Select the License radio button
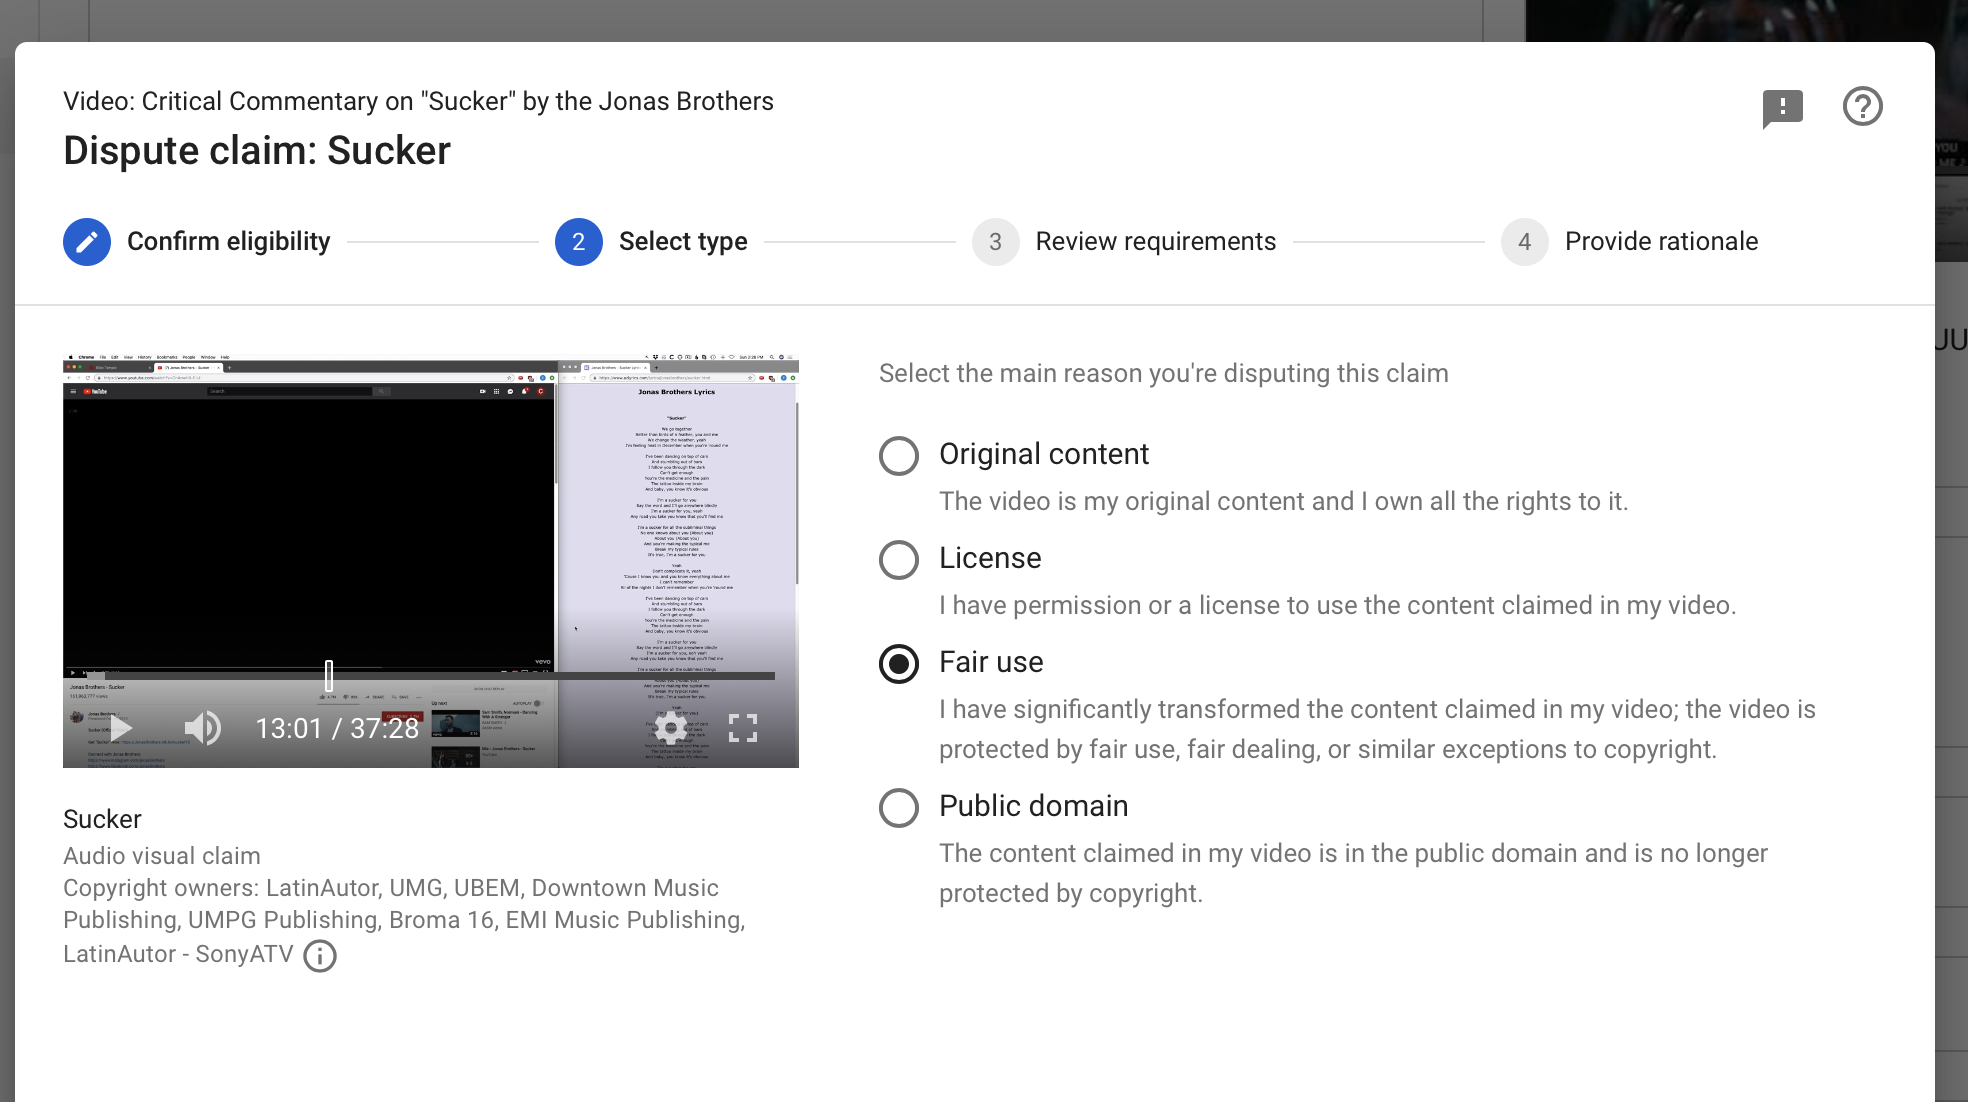This screenshot has width=1968, height=1102. (x=899, y=560)
